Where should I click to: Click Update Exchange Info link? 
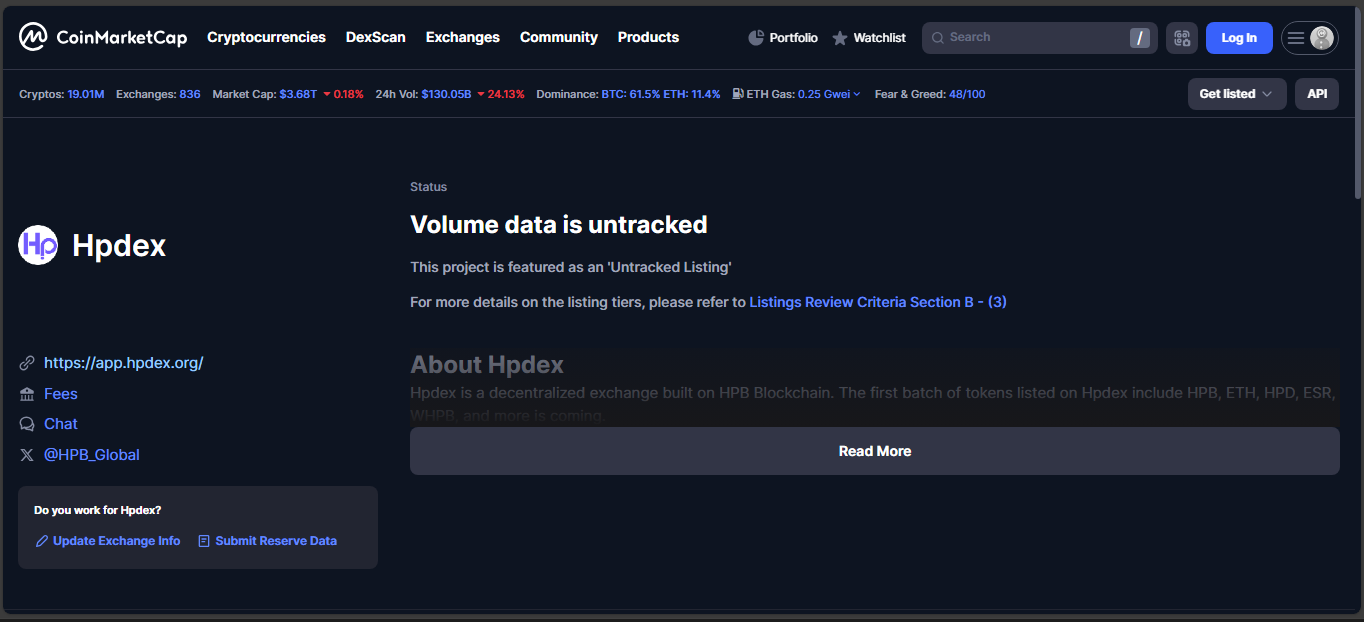pos(117,541)
